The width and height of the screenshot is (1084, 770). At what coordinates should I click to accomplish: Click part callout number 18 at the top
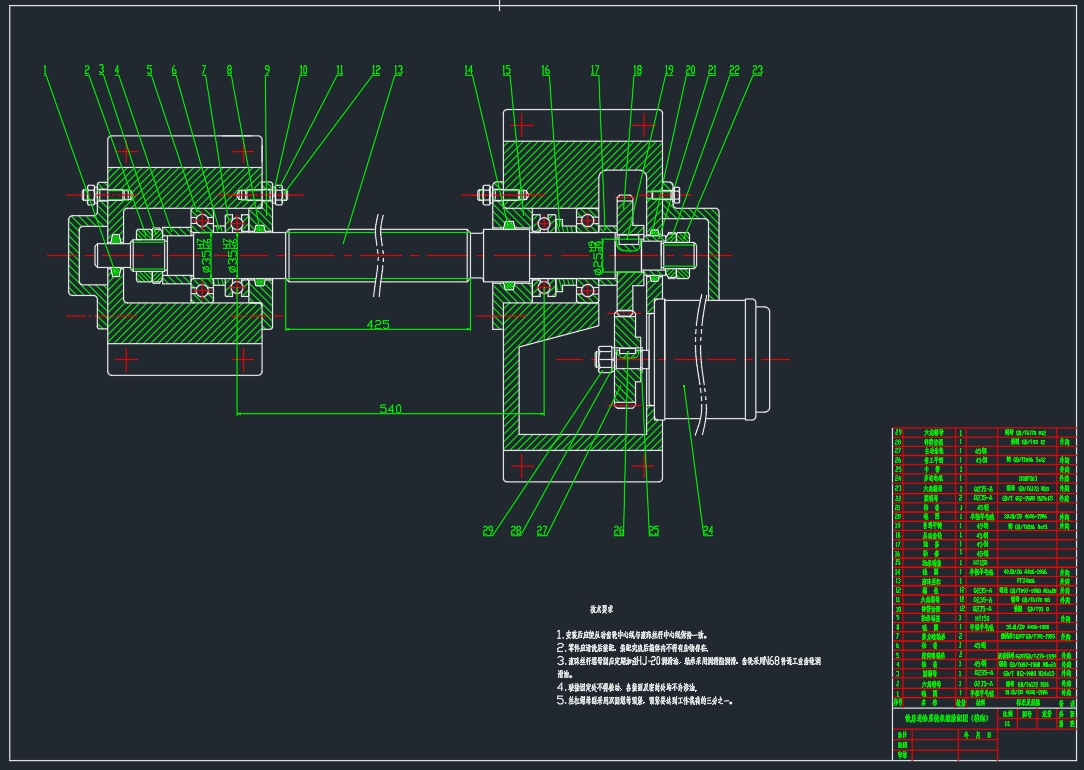tap(637, 71)
